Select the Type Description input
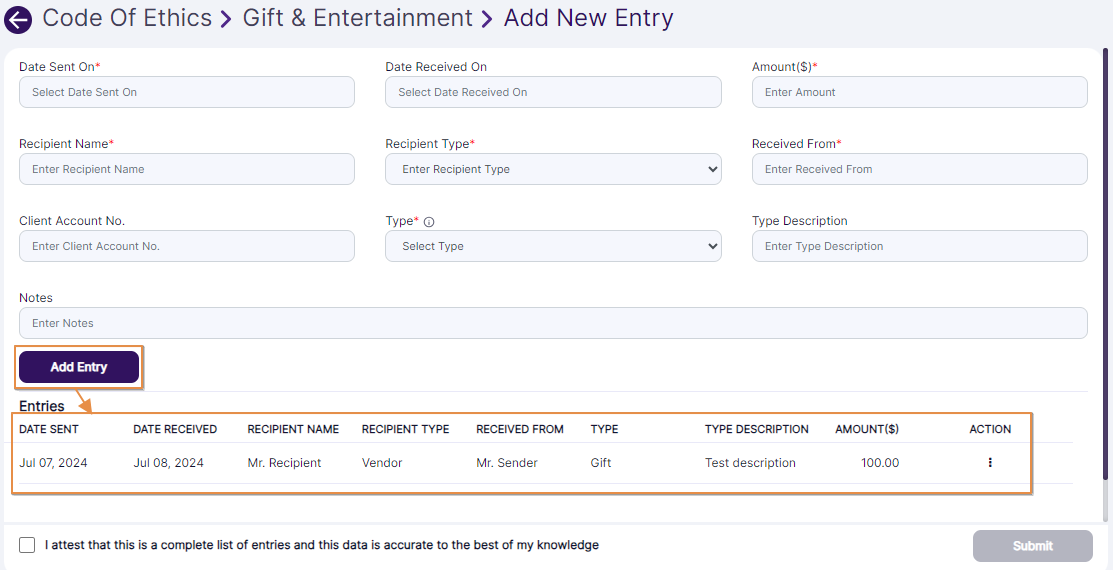The image size is (1113, 570). point(919,246)
